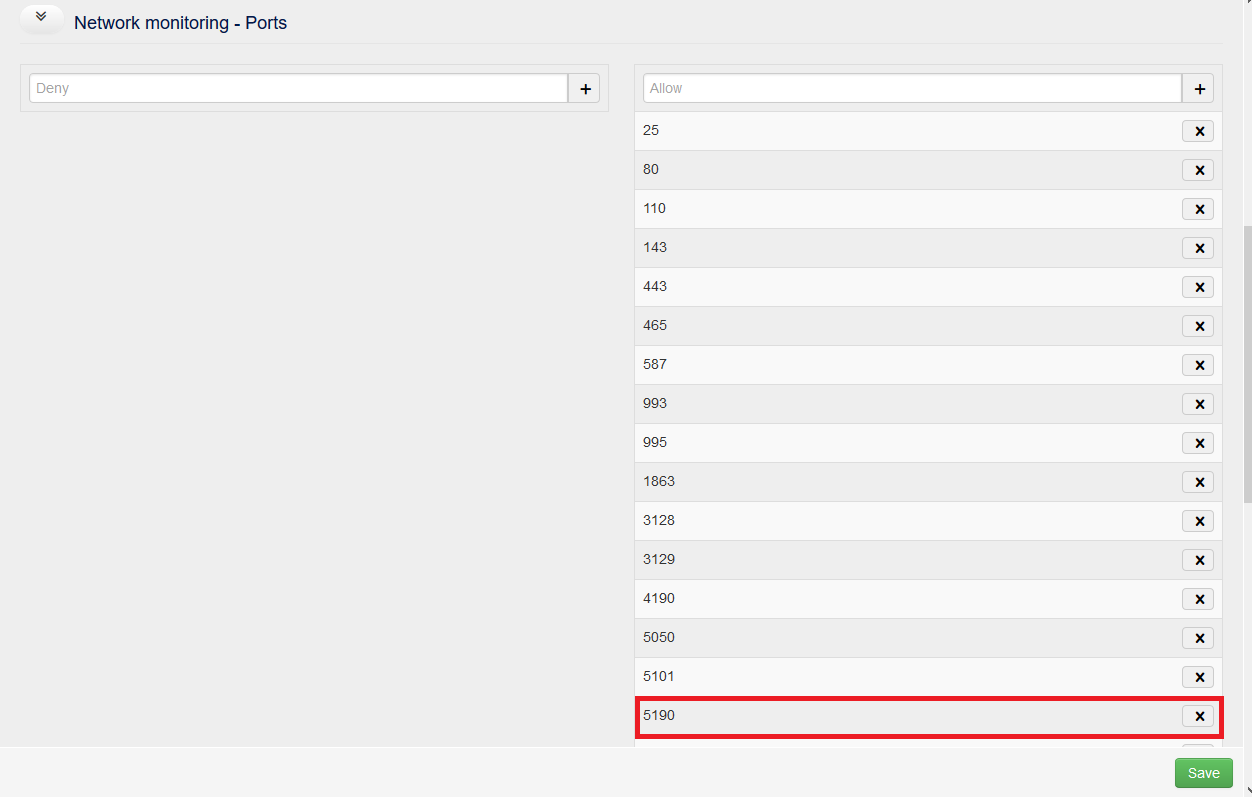Click the Allow port input field

[x=912, y=88]
